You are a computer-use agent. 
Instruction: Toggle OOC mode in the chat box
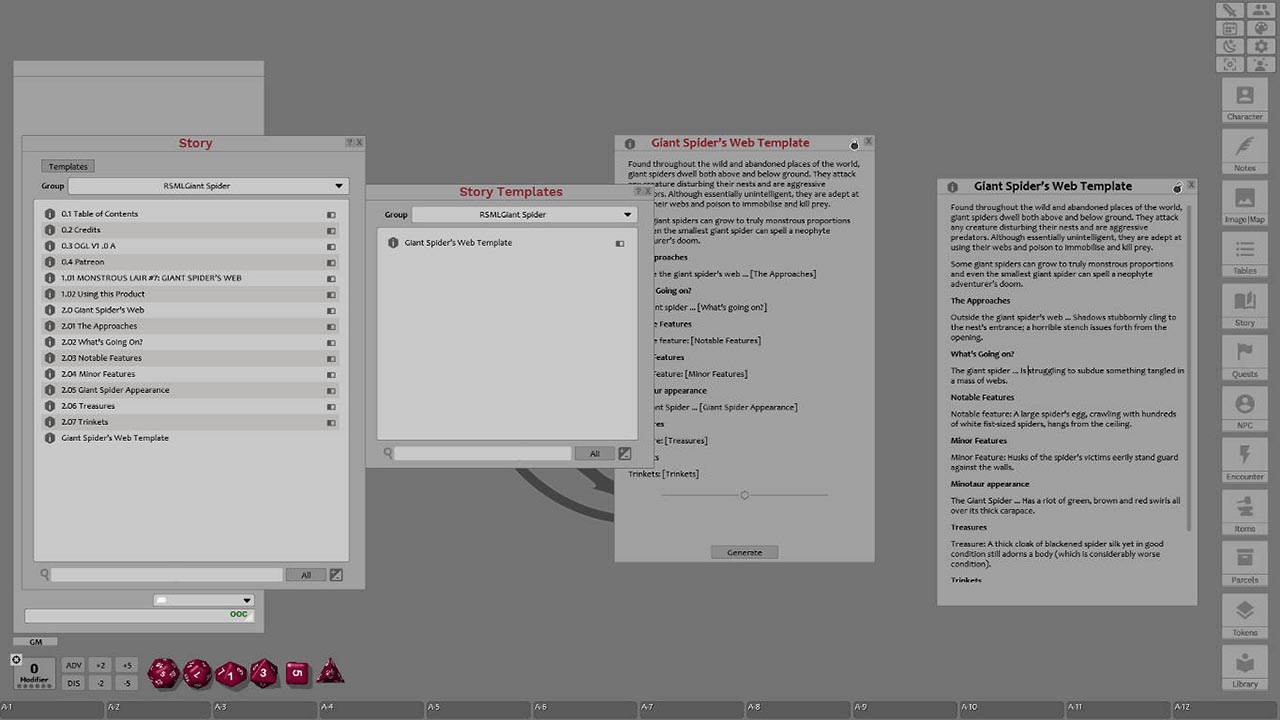point(239,614)
